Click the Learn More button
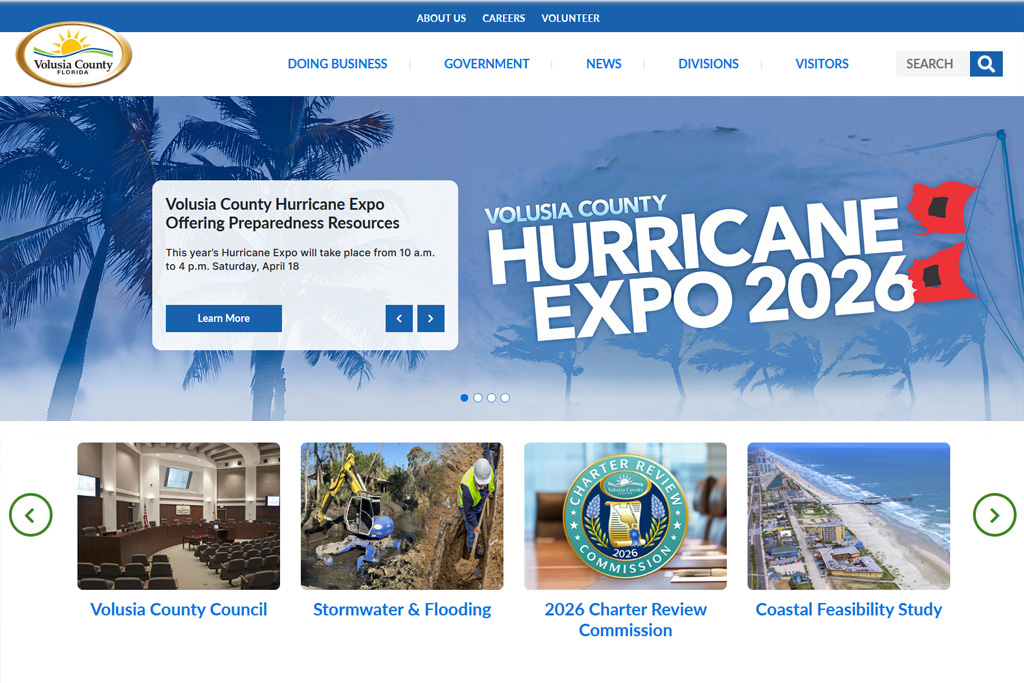The image size is (1024, 683). point(224,319)
